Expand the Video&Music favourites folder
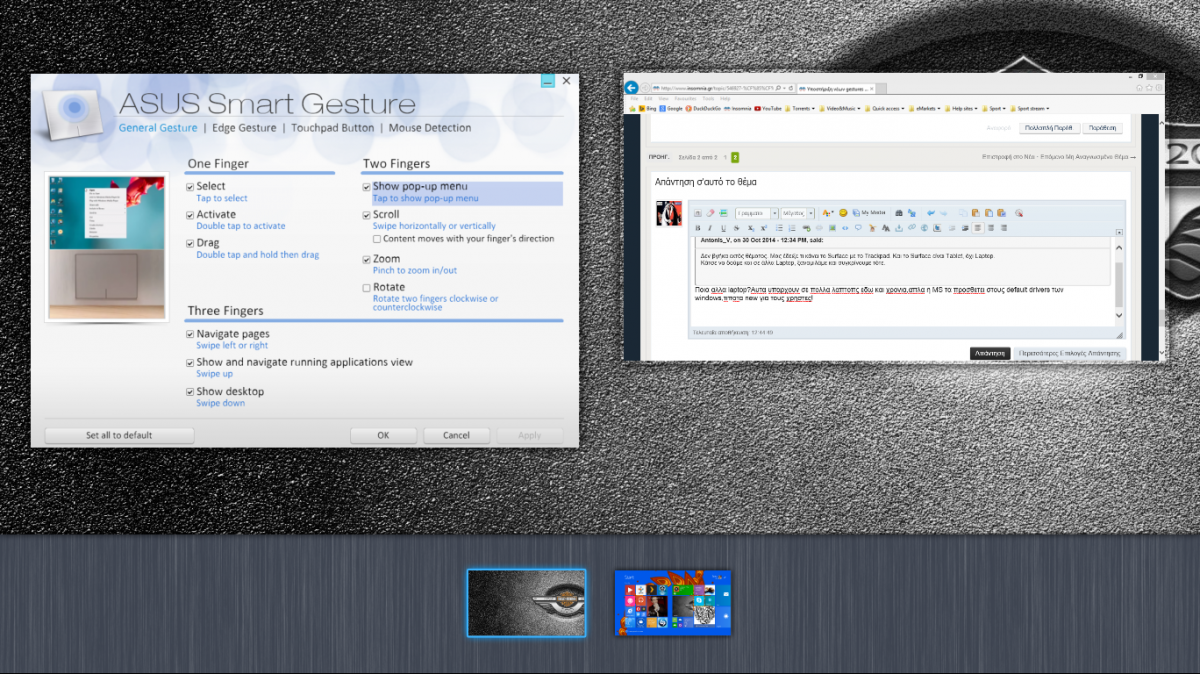Viewport: 1200px width, 674px height. (840, 108)
